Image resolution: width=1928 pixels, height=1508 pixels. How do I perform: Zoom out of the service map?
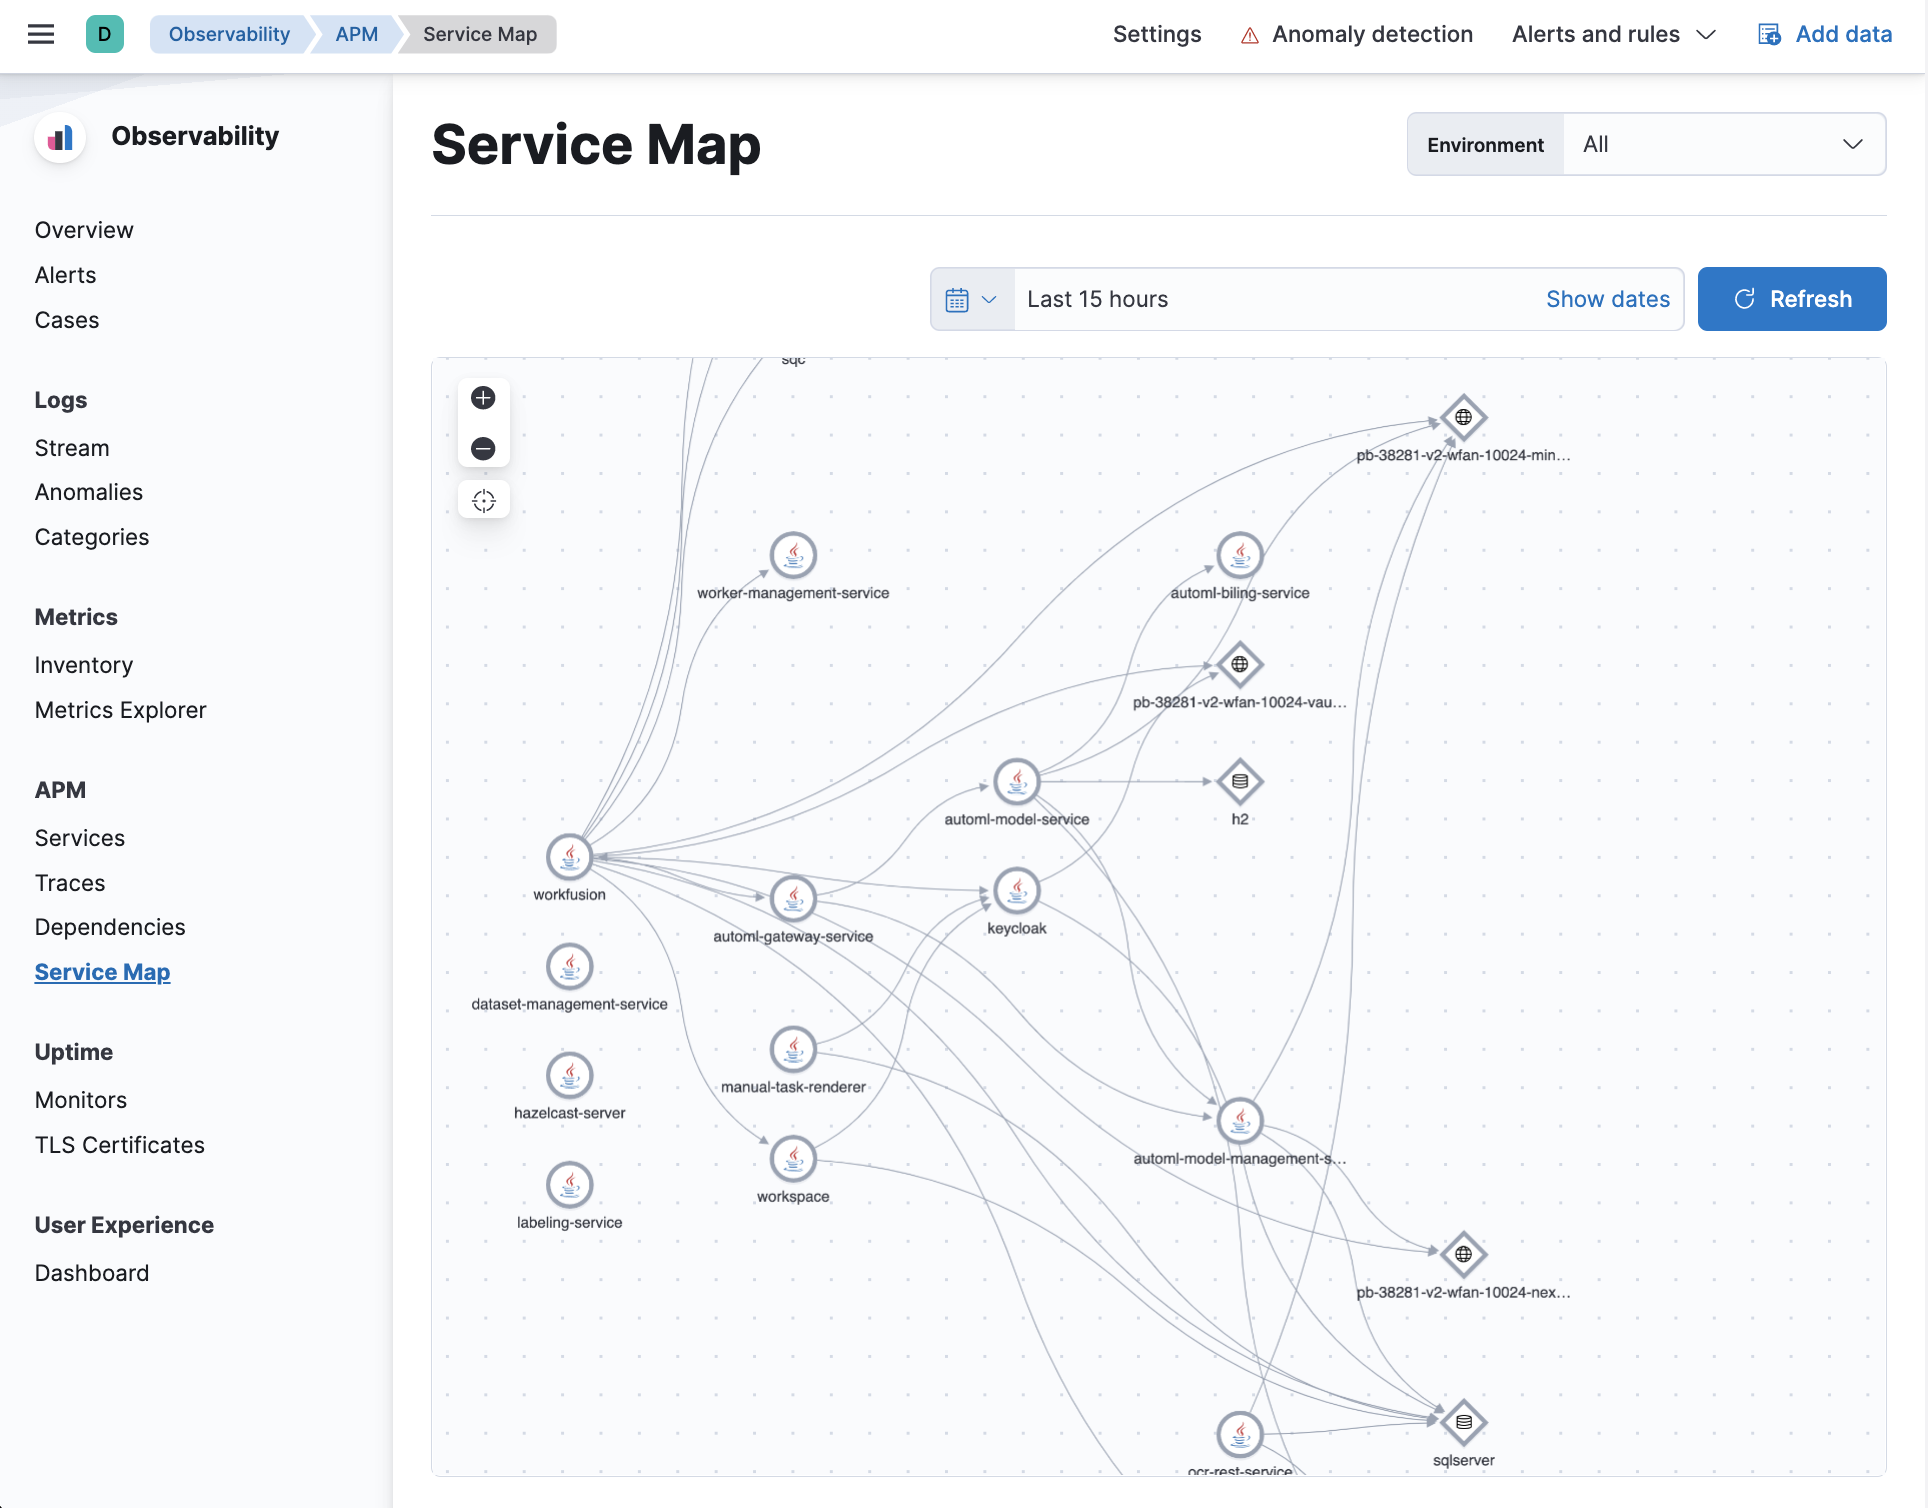(x=483, y=448)
